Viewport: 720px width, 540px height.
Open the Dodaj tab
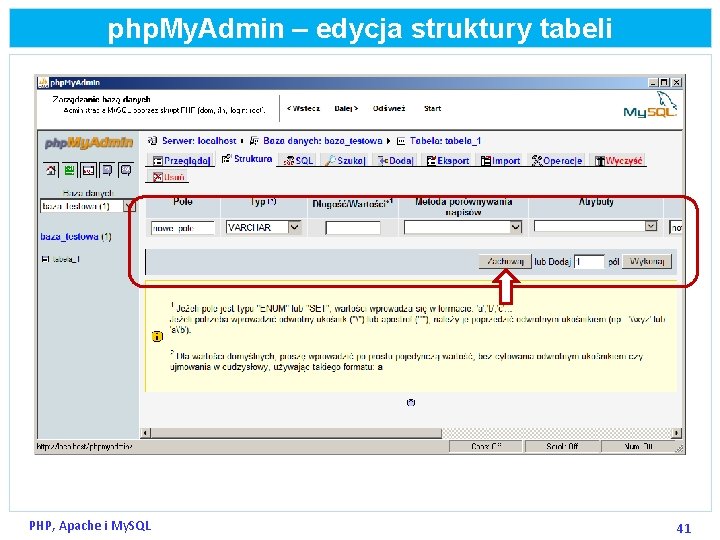[x=395, y=160]
